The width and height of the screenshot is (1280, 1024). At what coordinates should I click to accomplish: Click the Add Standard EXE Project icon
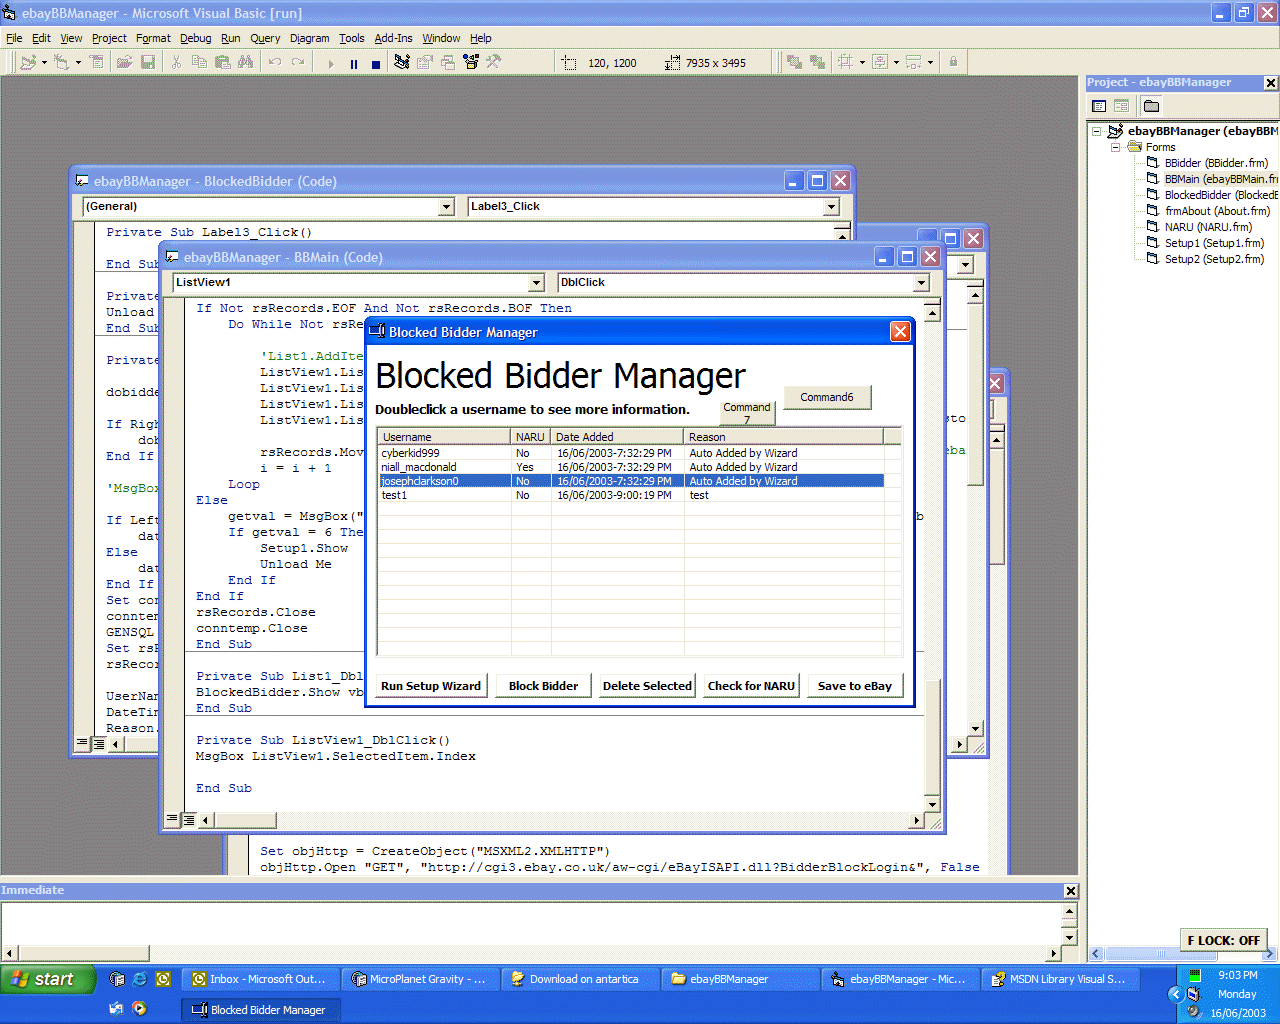point(28,62)
